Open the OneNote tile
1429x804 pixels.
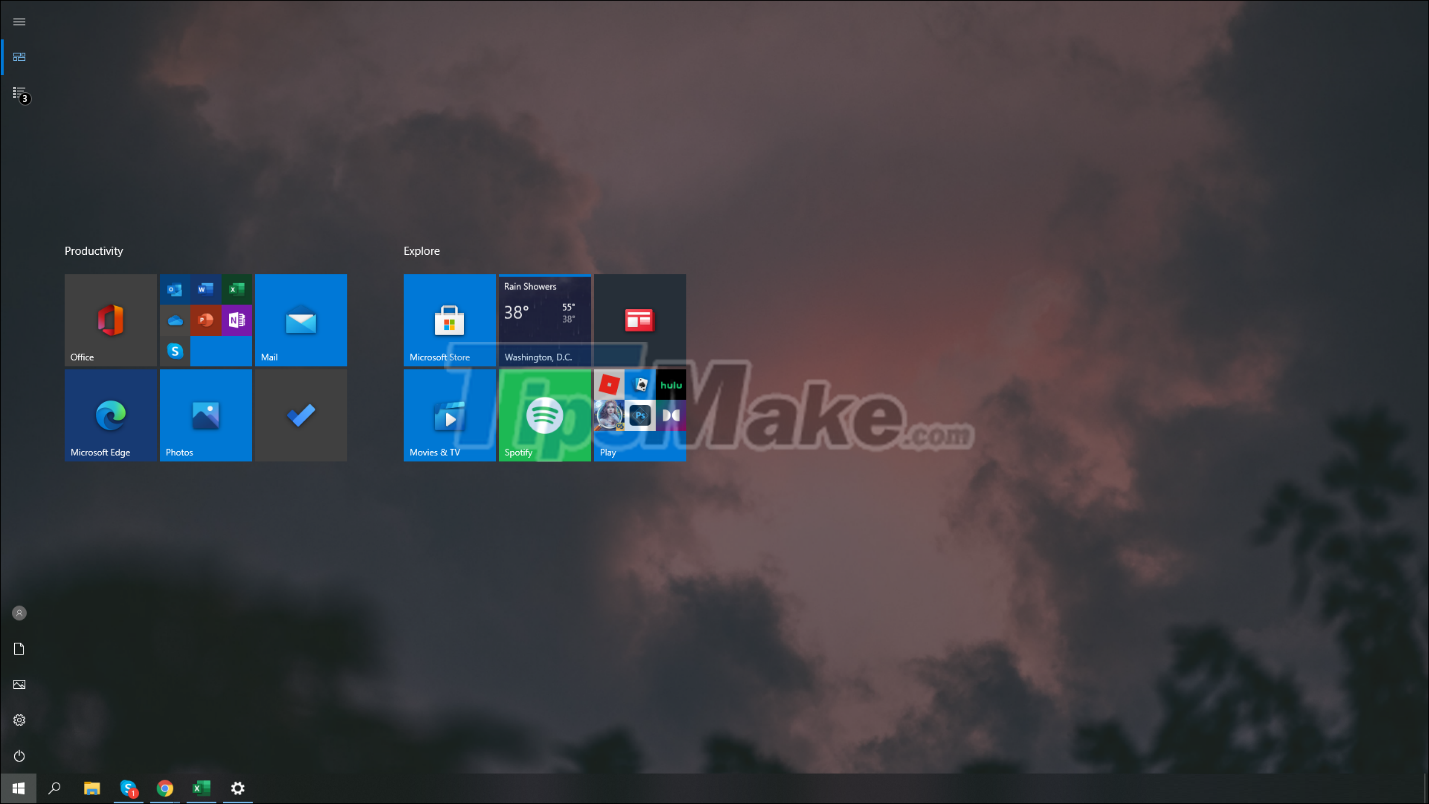click(237, 320)
